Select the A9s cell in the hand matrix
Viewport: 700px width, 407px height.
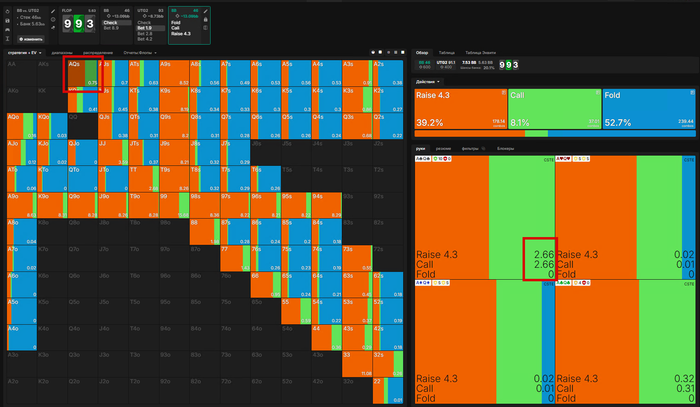174,73
